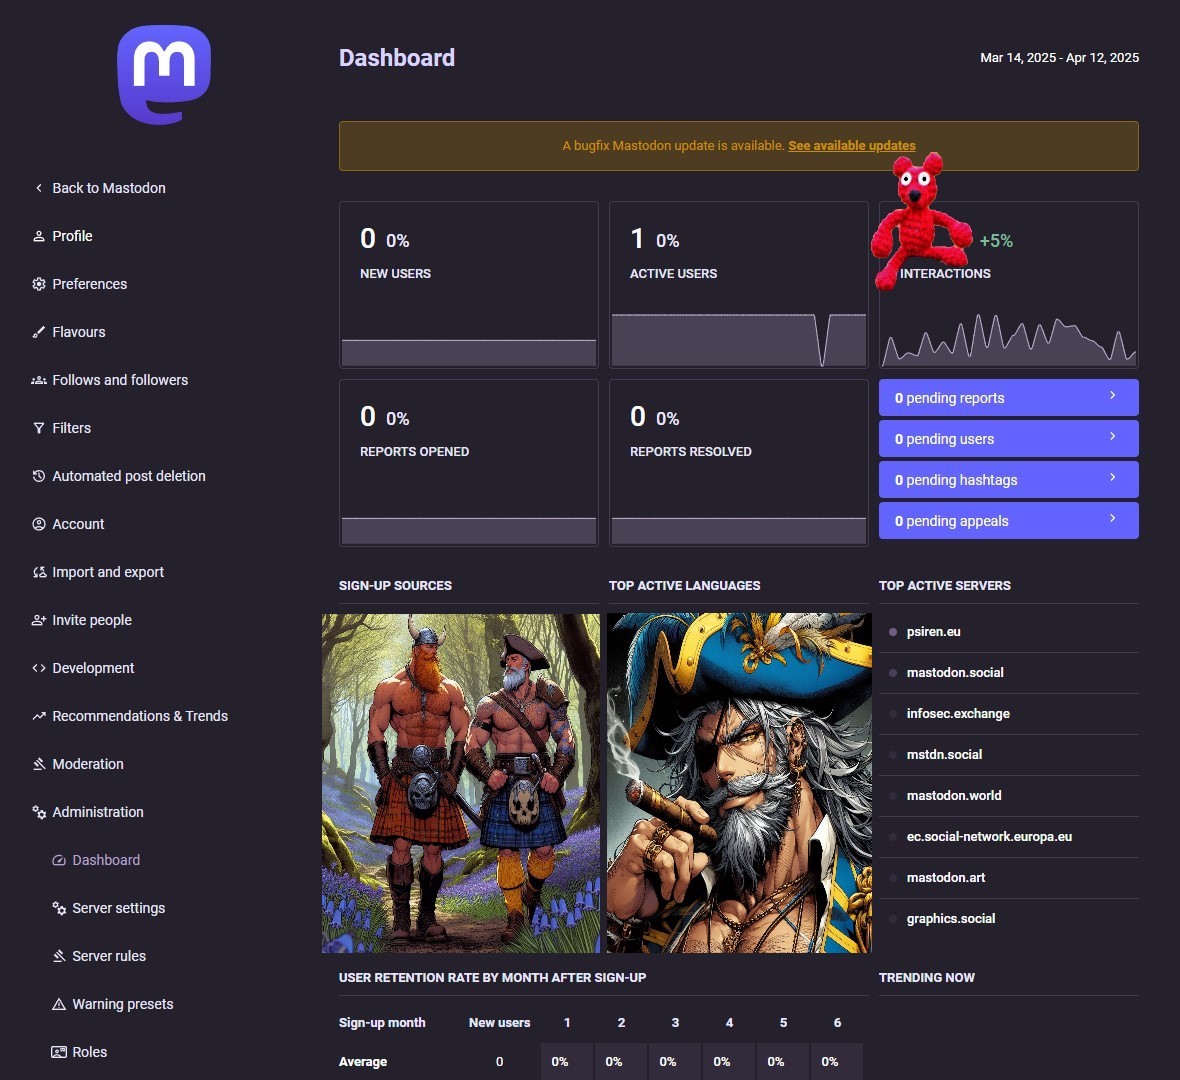Return via Back to Mastodon link
Screen dimensions: 1180x1080
[108, 188]
